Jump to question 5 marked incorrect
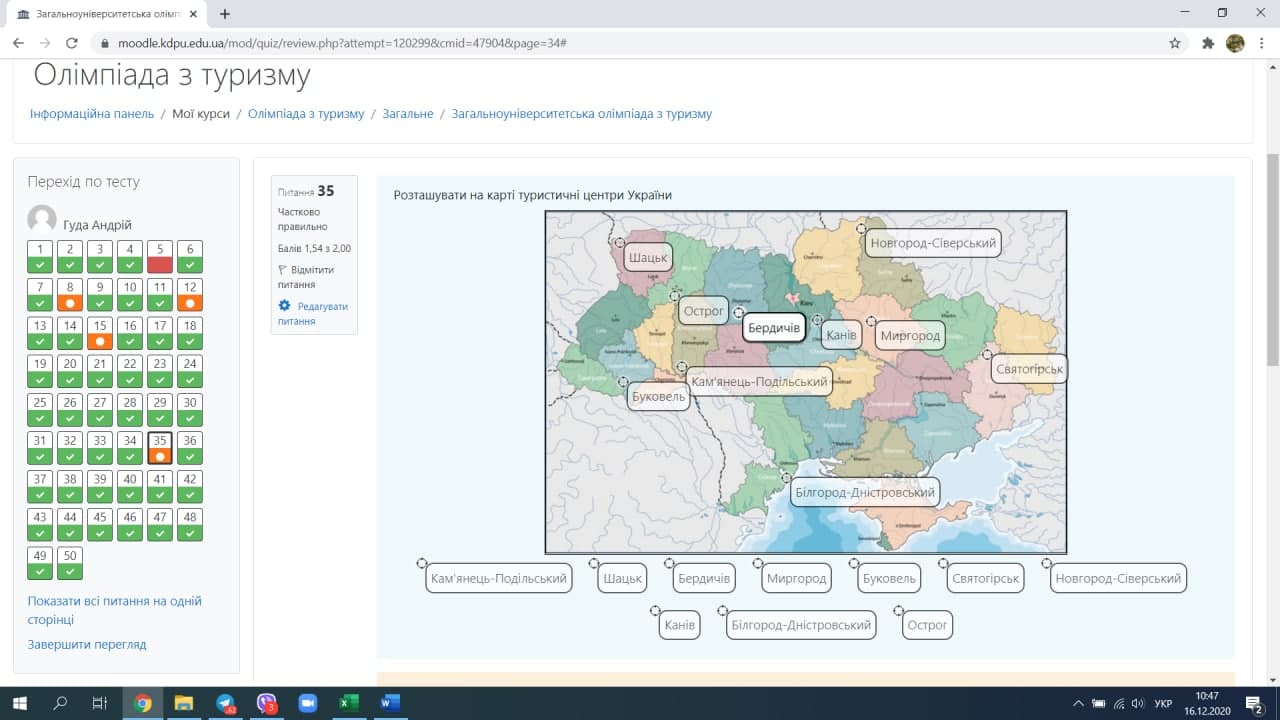Image resolution: width=1280 pixels, height=720 pixels. pyautogui.click(x=160, y=257)
